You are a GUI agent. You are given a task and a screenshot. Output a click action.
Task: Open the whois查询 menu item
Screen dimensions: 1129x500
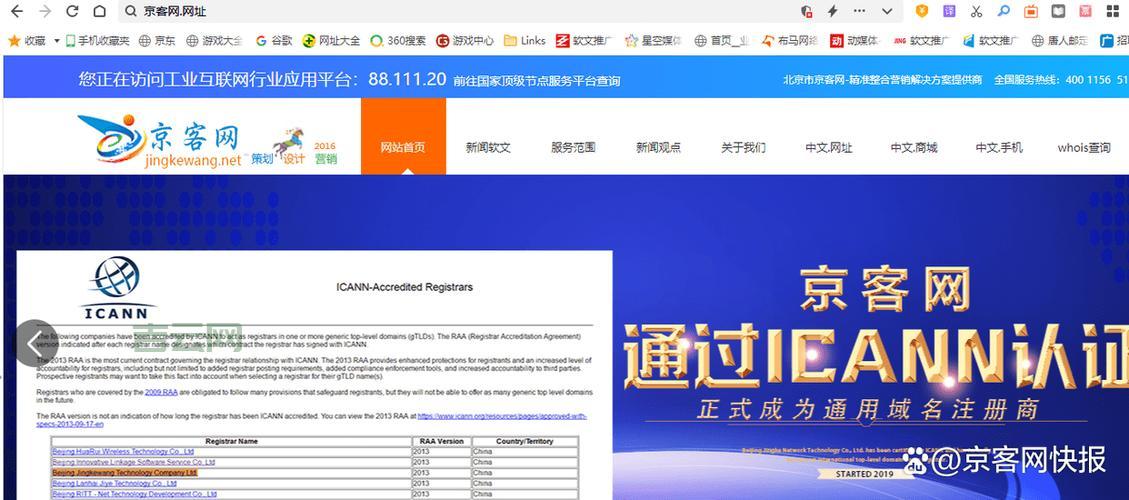click(1084, 148)
